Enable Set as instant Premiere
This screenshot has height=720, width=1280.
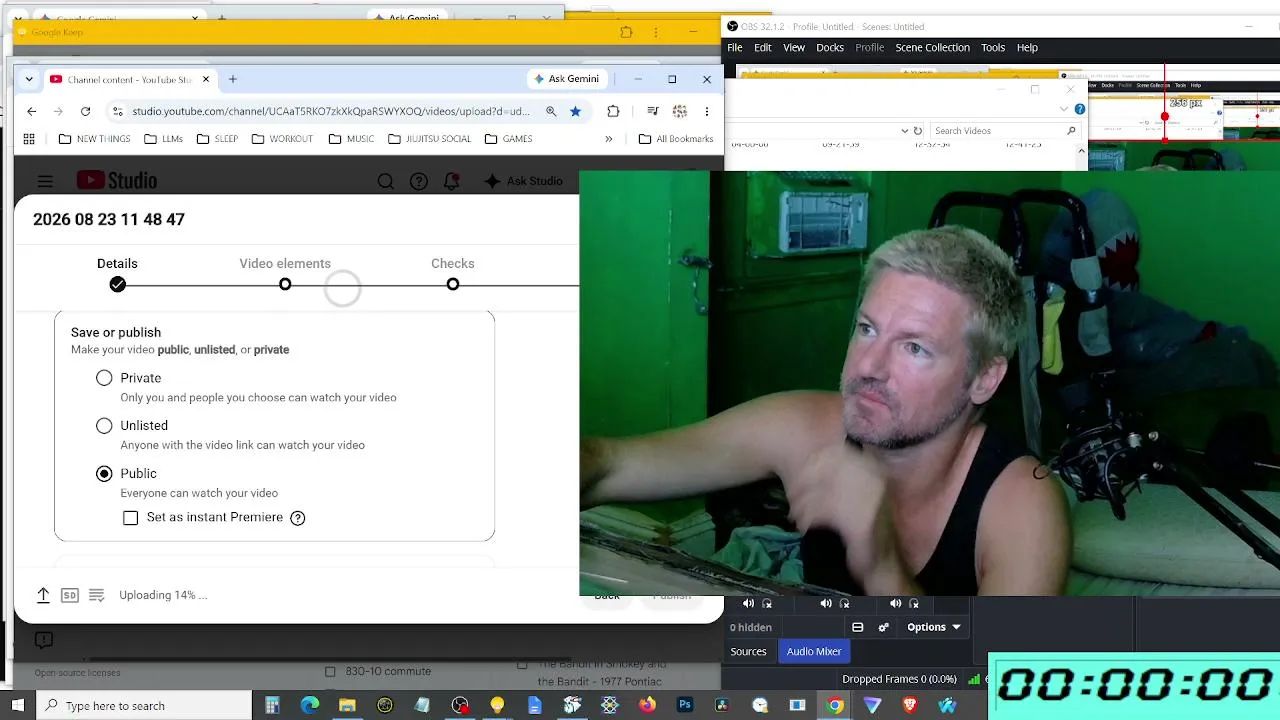click(x=131, y=518)
